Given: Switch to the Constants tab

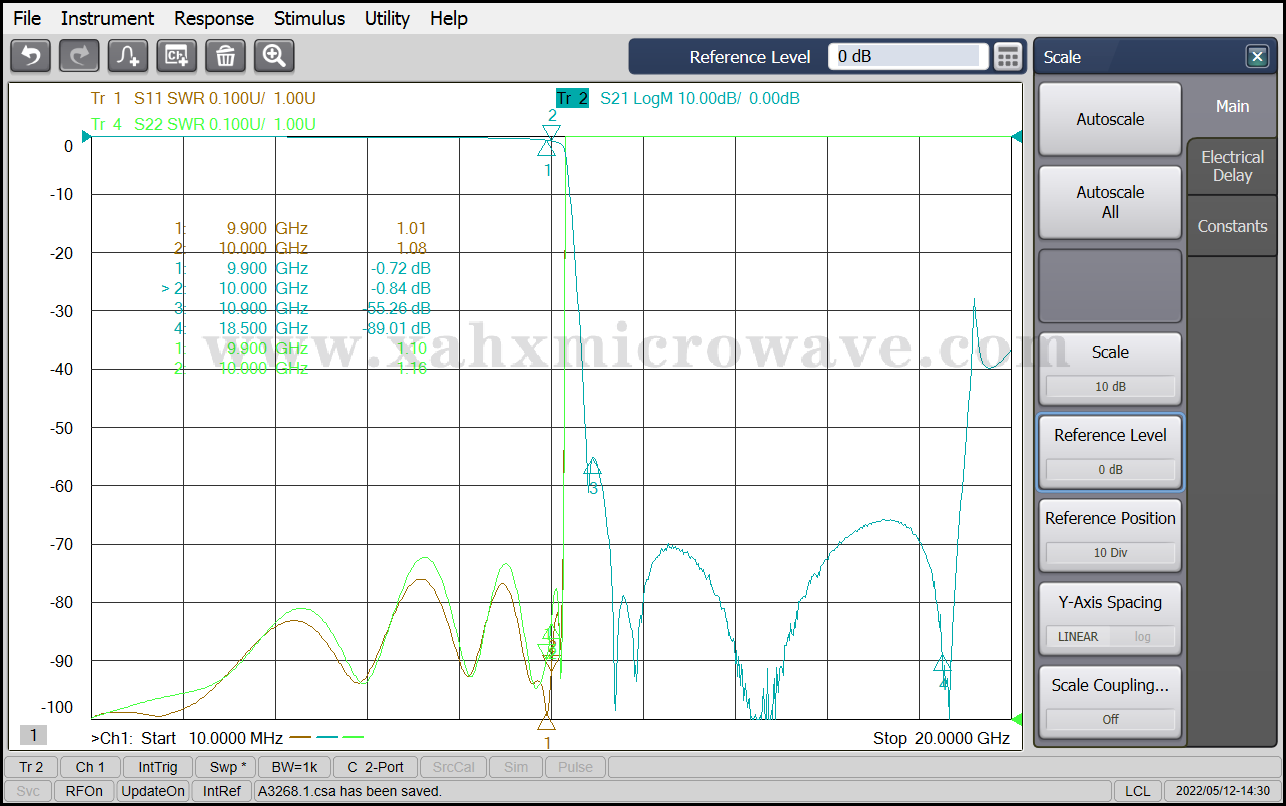Looking at the screenshot, I should (1232, 226).
